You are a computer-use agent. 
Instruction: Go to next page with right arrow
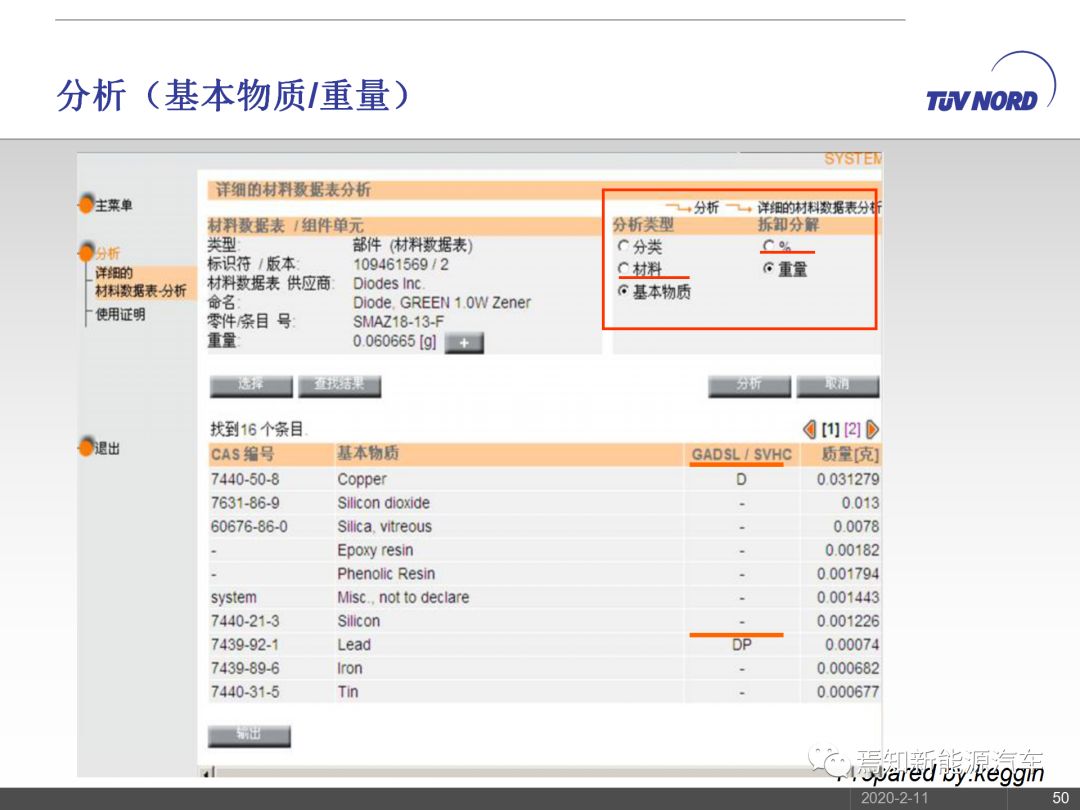(x=872, y=429)
